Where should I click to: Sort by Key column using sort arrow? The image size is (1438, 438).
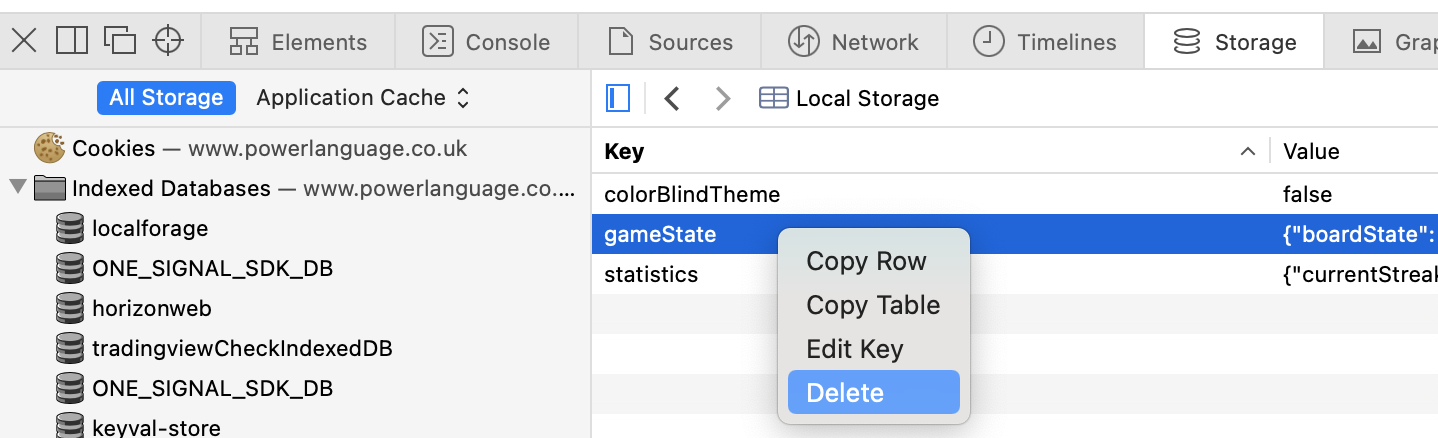click(x=1247, y=152)
